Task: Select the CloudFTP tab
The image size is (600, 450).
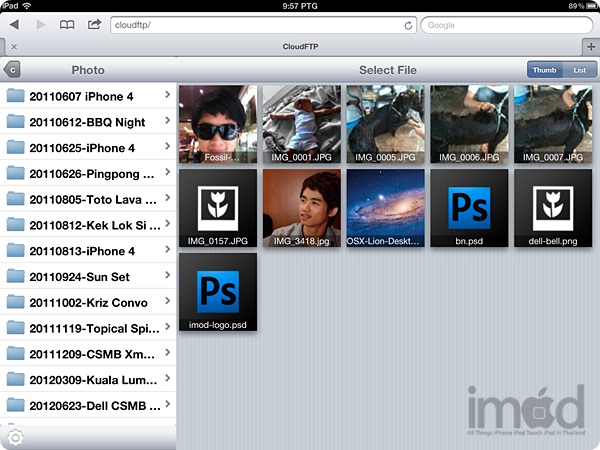Action: click(299, 46)
